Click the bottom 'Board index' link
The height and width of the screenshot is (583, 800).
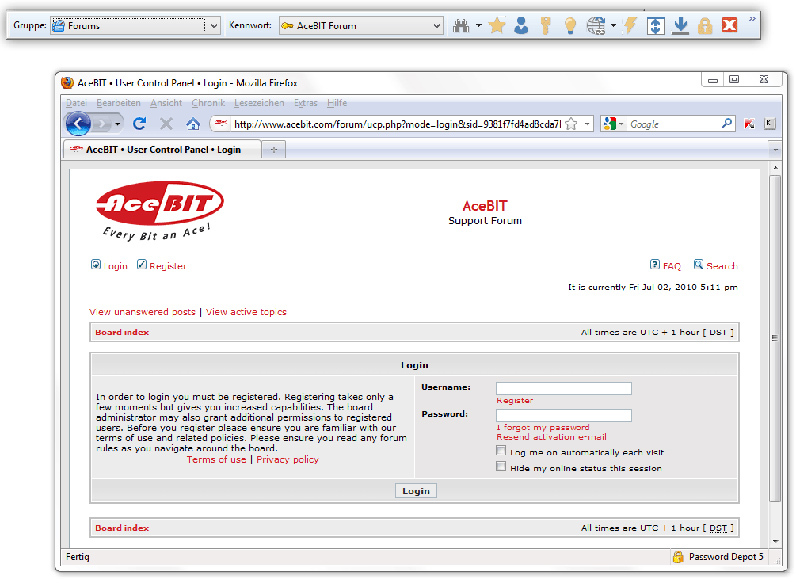122,528
